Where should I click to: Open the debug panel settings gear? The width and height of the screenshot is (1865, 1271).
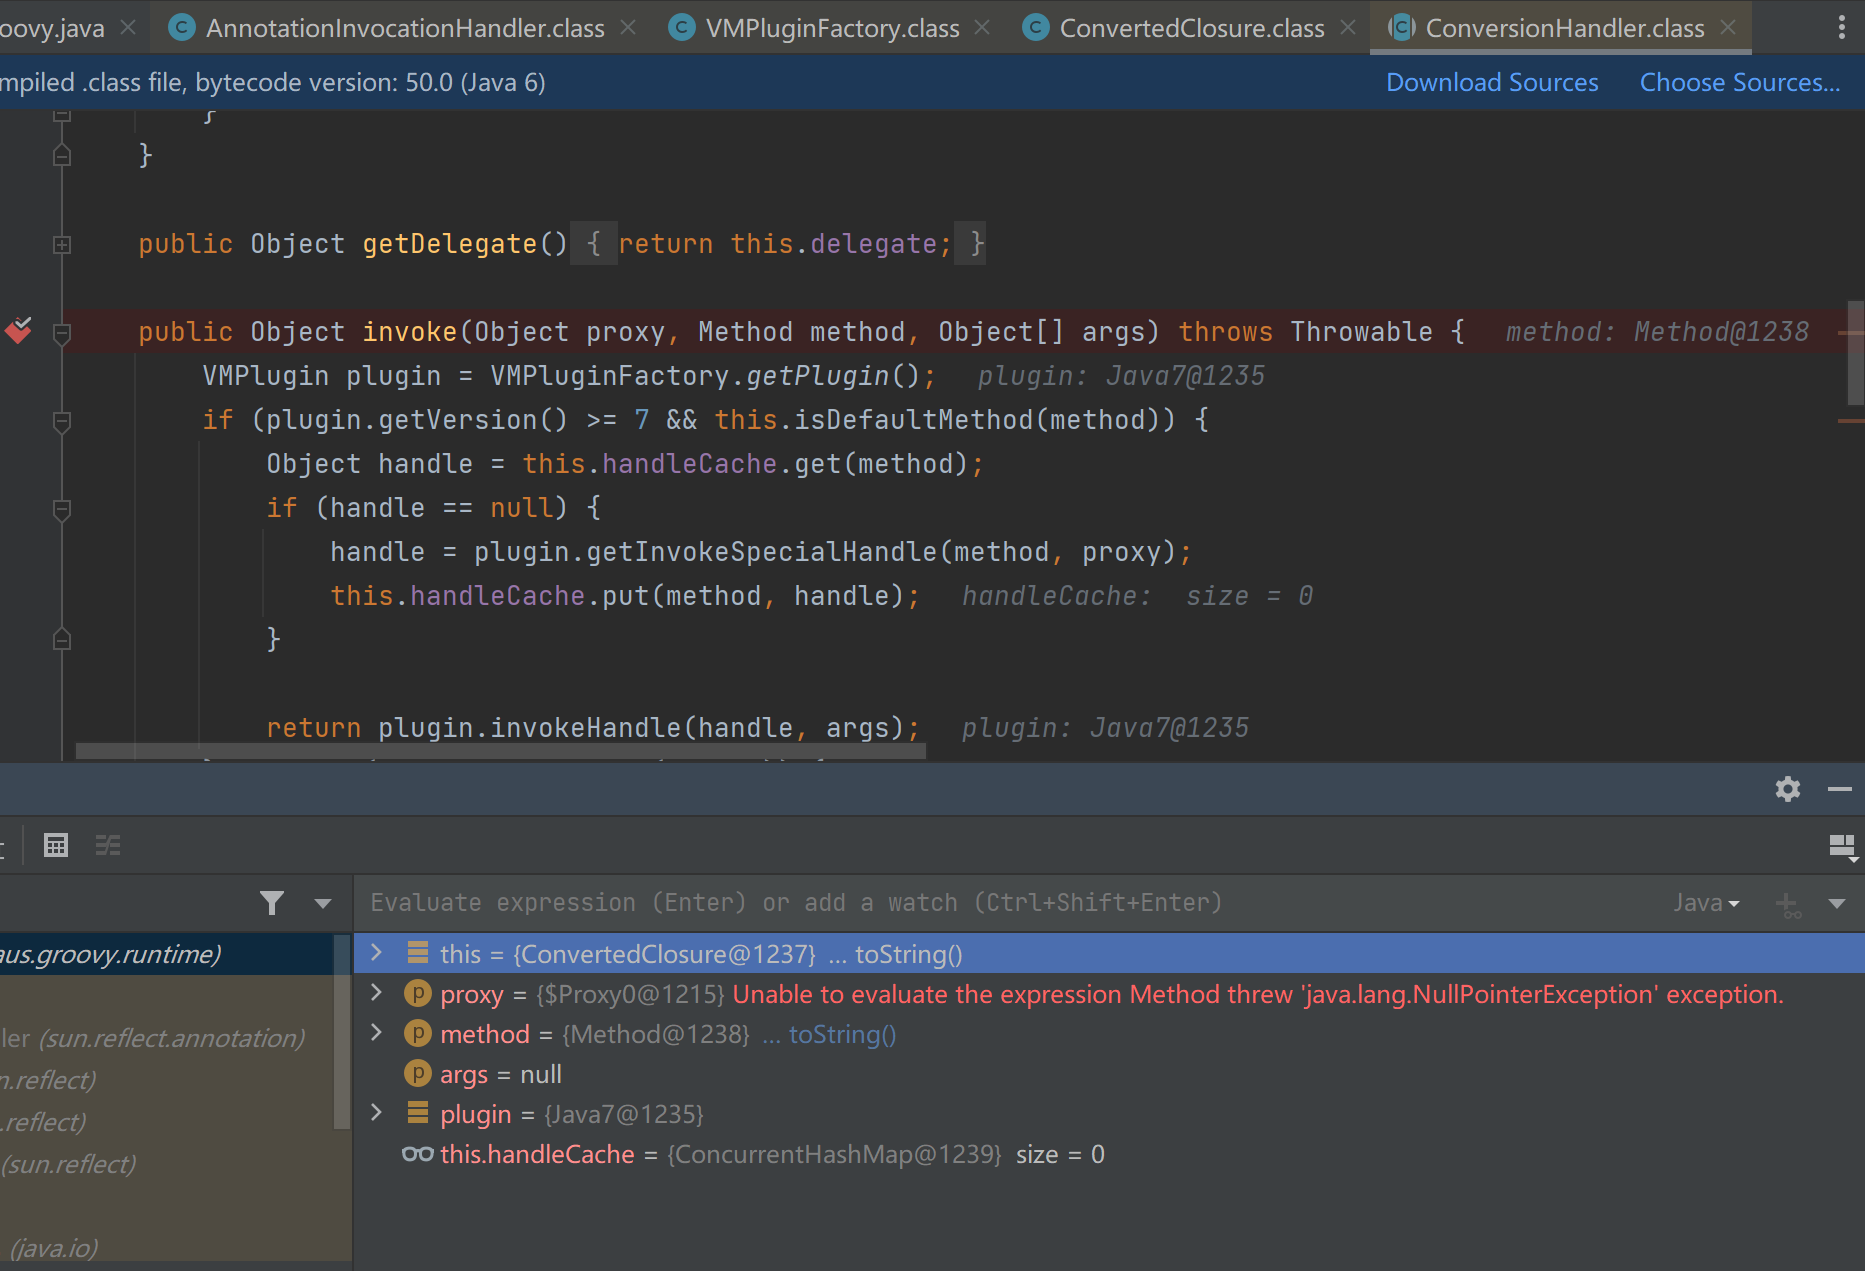(1787, 789)
